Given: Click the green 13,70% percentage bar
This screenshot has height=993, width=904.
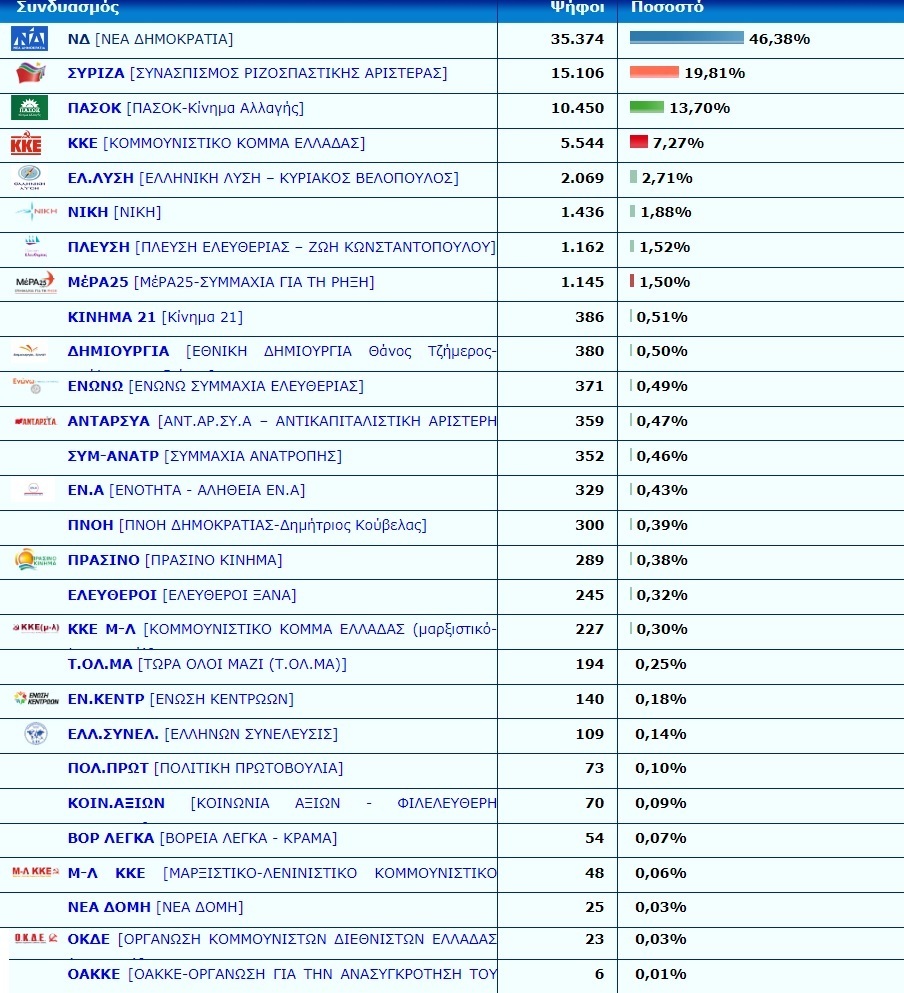Looking at the screenshot, I should [647, 107].
